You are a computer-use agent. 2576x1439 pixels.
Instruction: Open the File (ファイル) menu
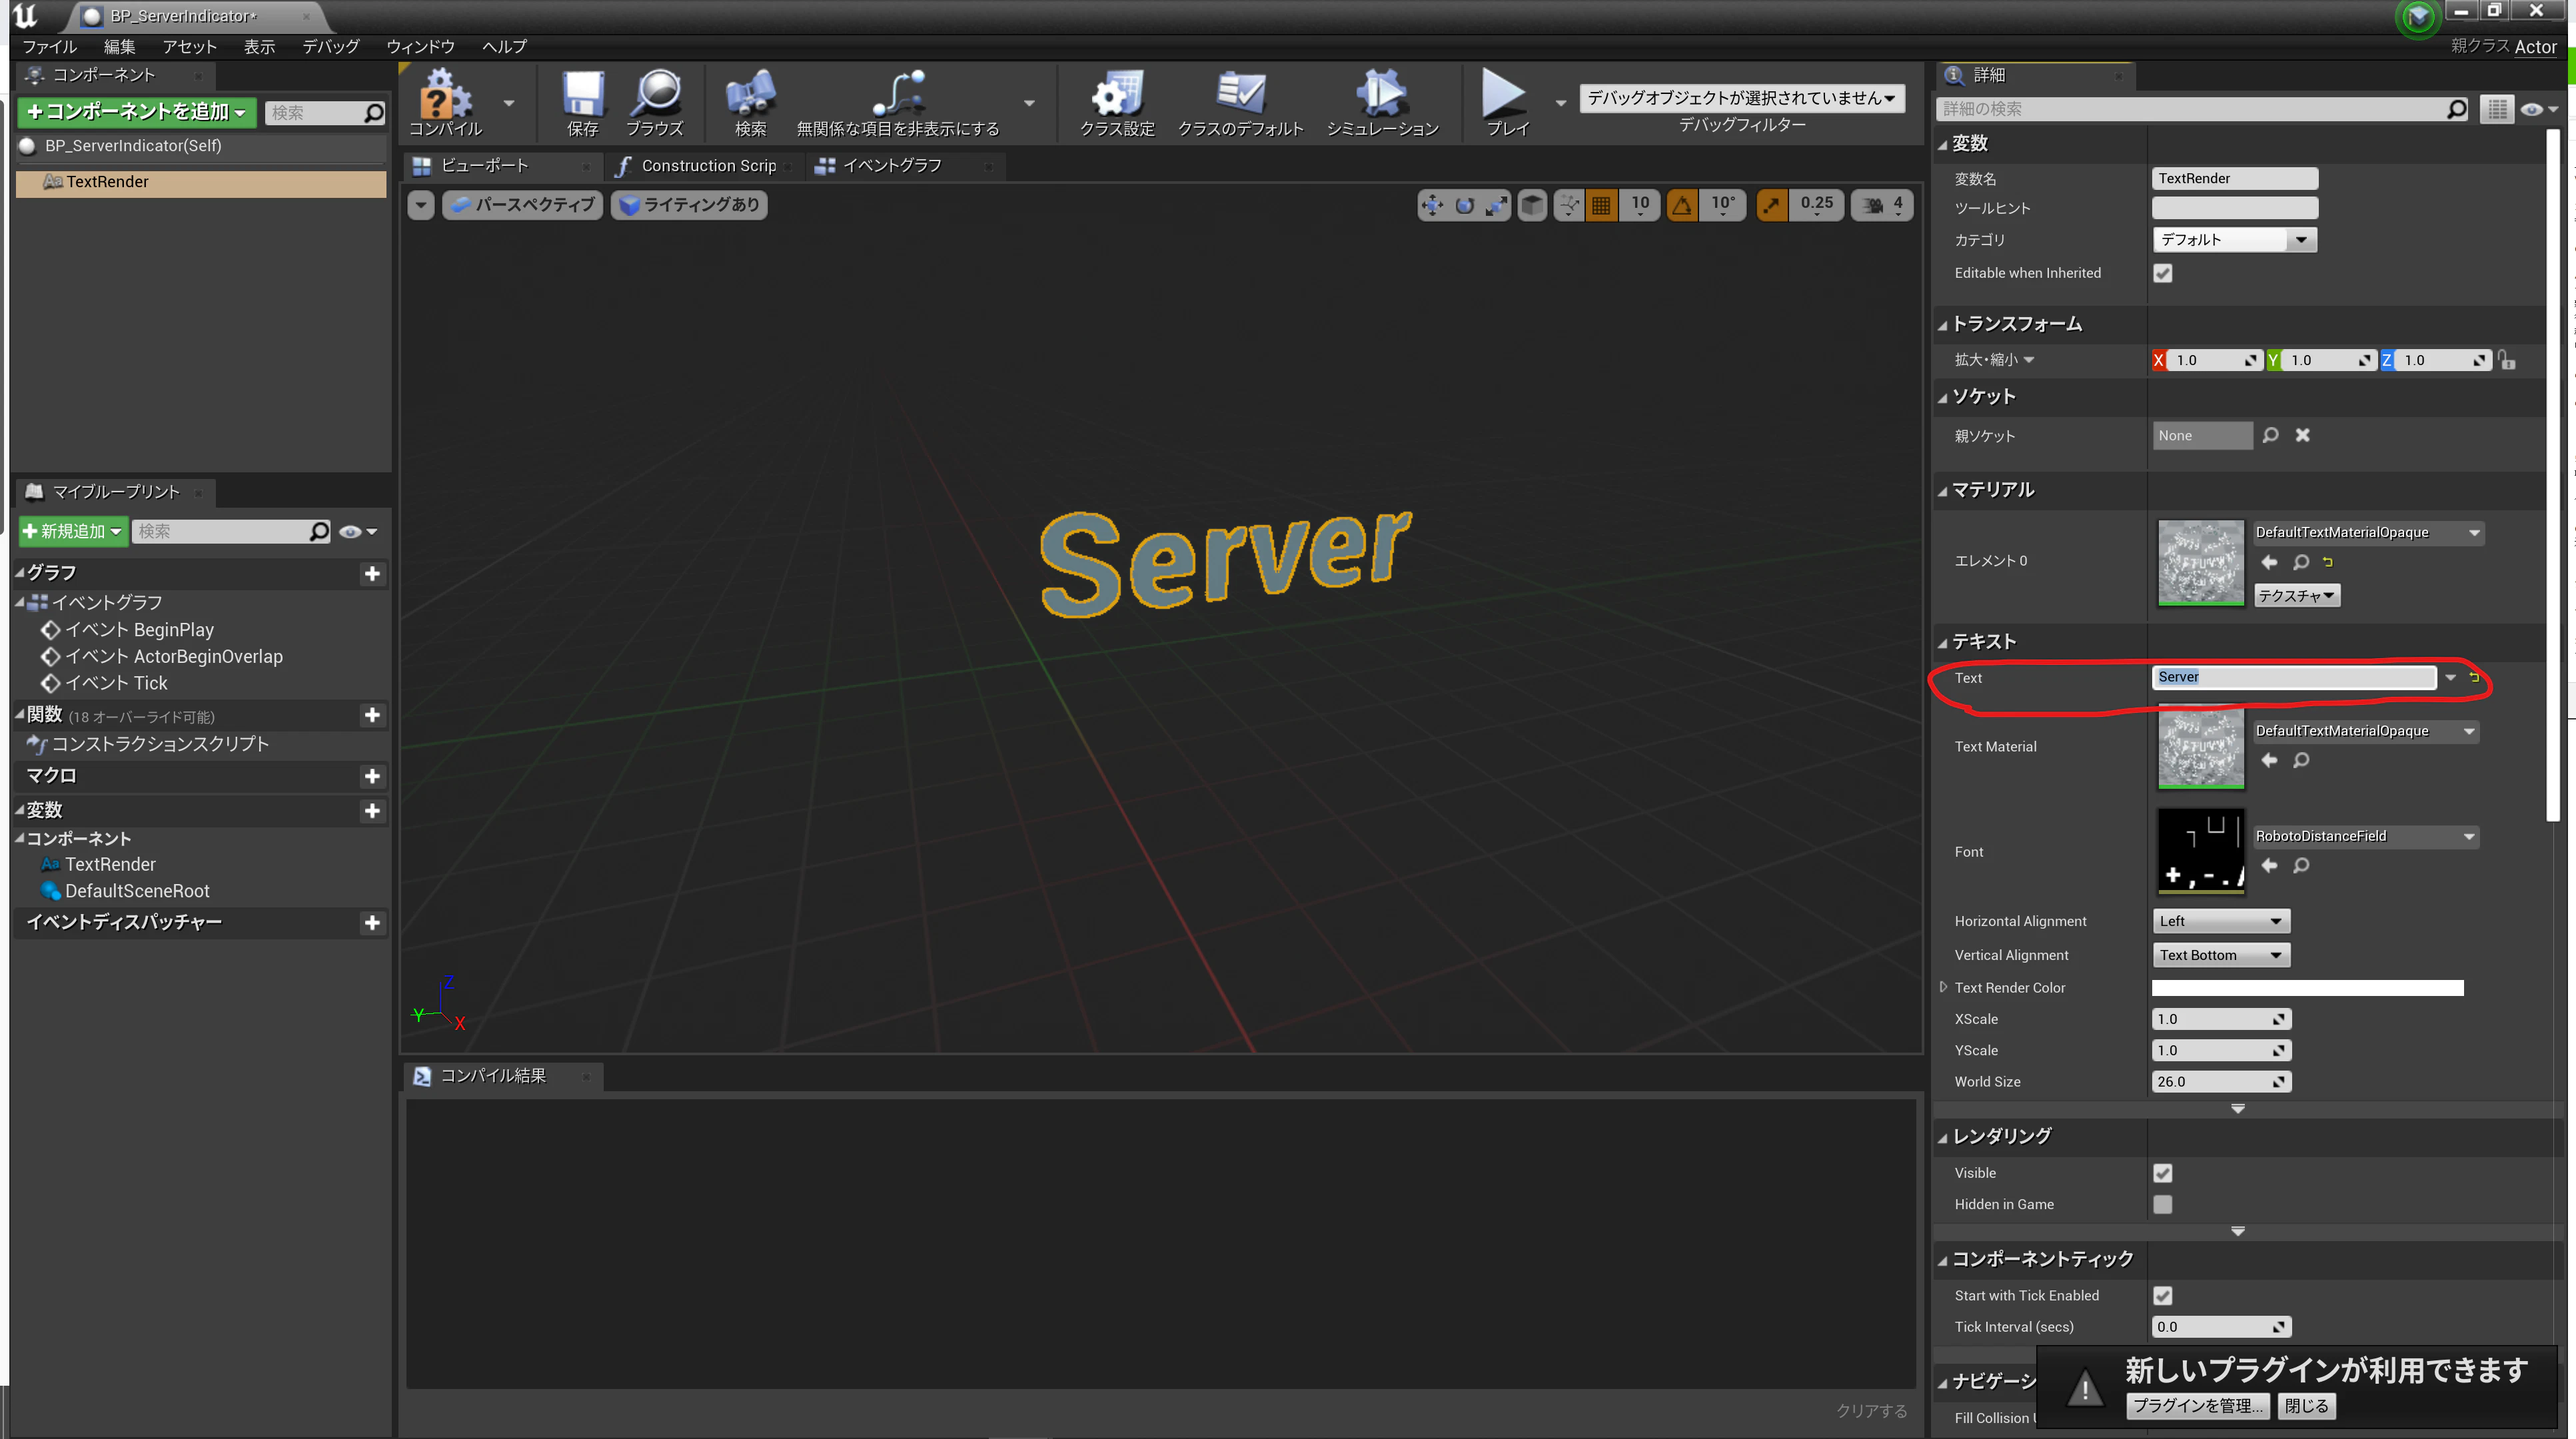(49, 47)
